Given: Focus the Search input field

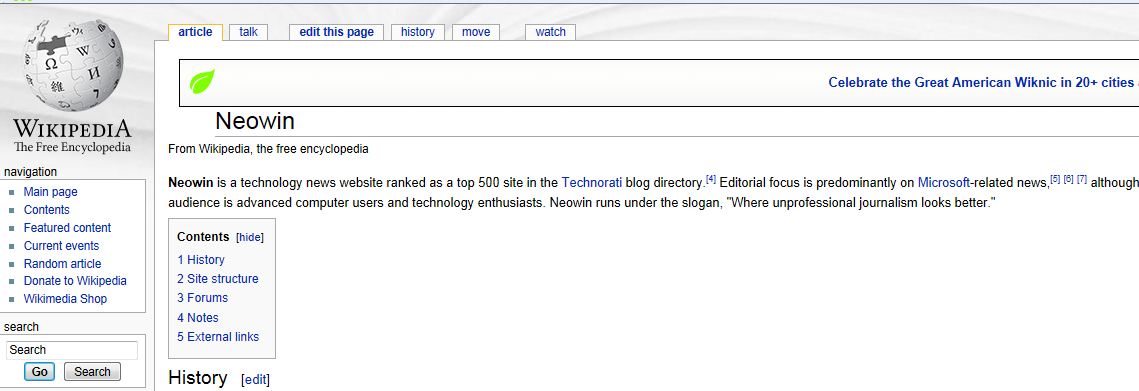Looking at the screenshot, I should click(x=71, y=350).
